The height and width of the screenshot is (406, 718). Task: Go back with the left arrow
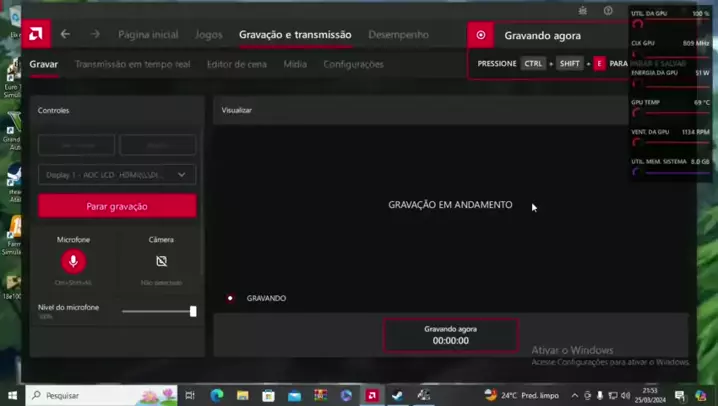65,34
